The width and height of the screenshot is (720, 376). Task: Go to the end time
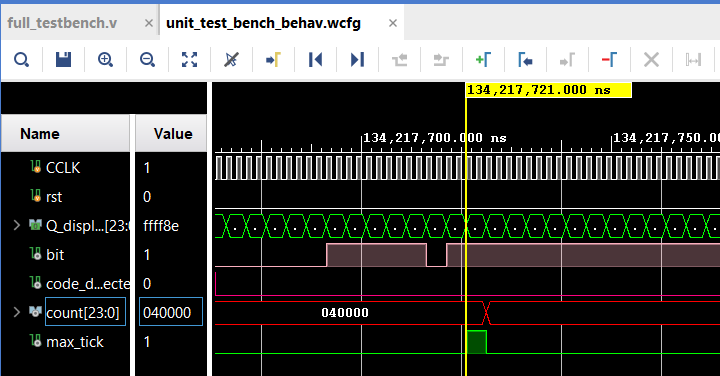357,60
